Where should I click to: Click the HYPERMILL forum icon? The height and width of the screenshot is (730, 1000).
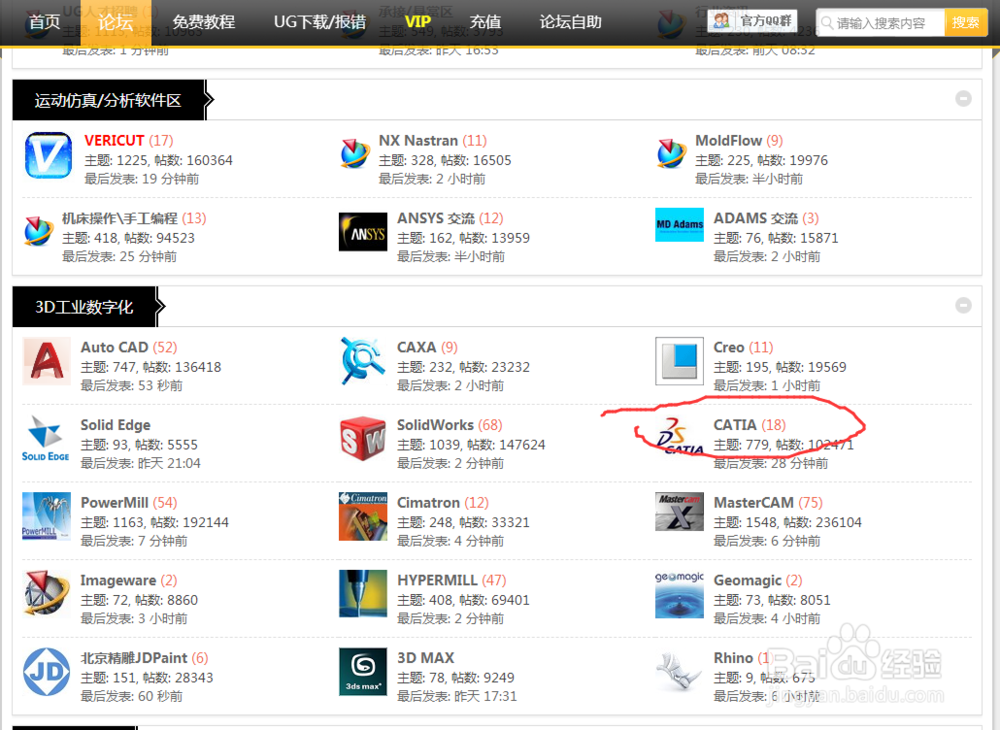pyautogui.click(x=363, y=594)
